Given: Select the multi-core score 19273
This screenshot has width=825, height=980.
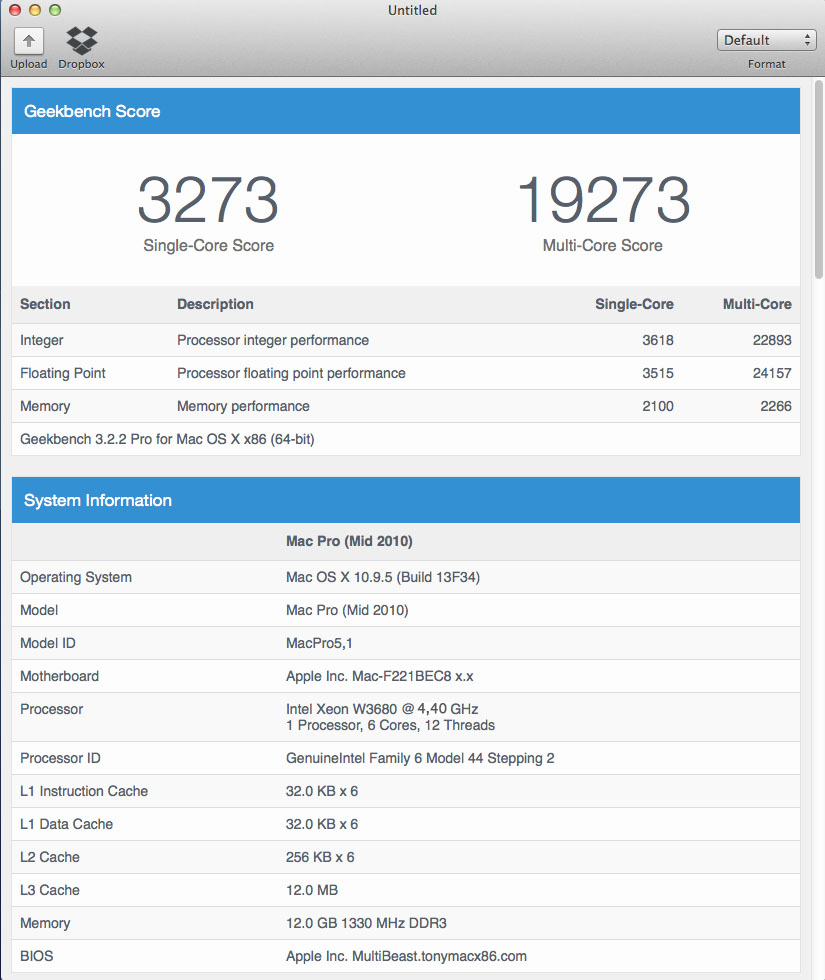Looking at the screenshot, I should 604,199.
